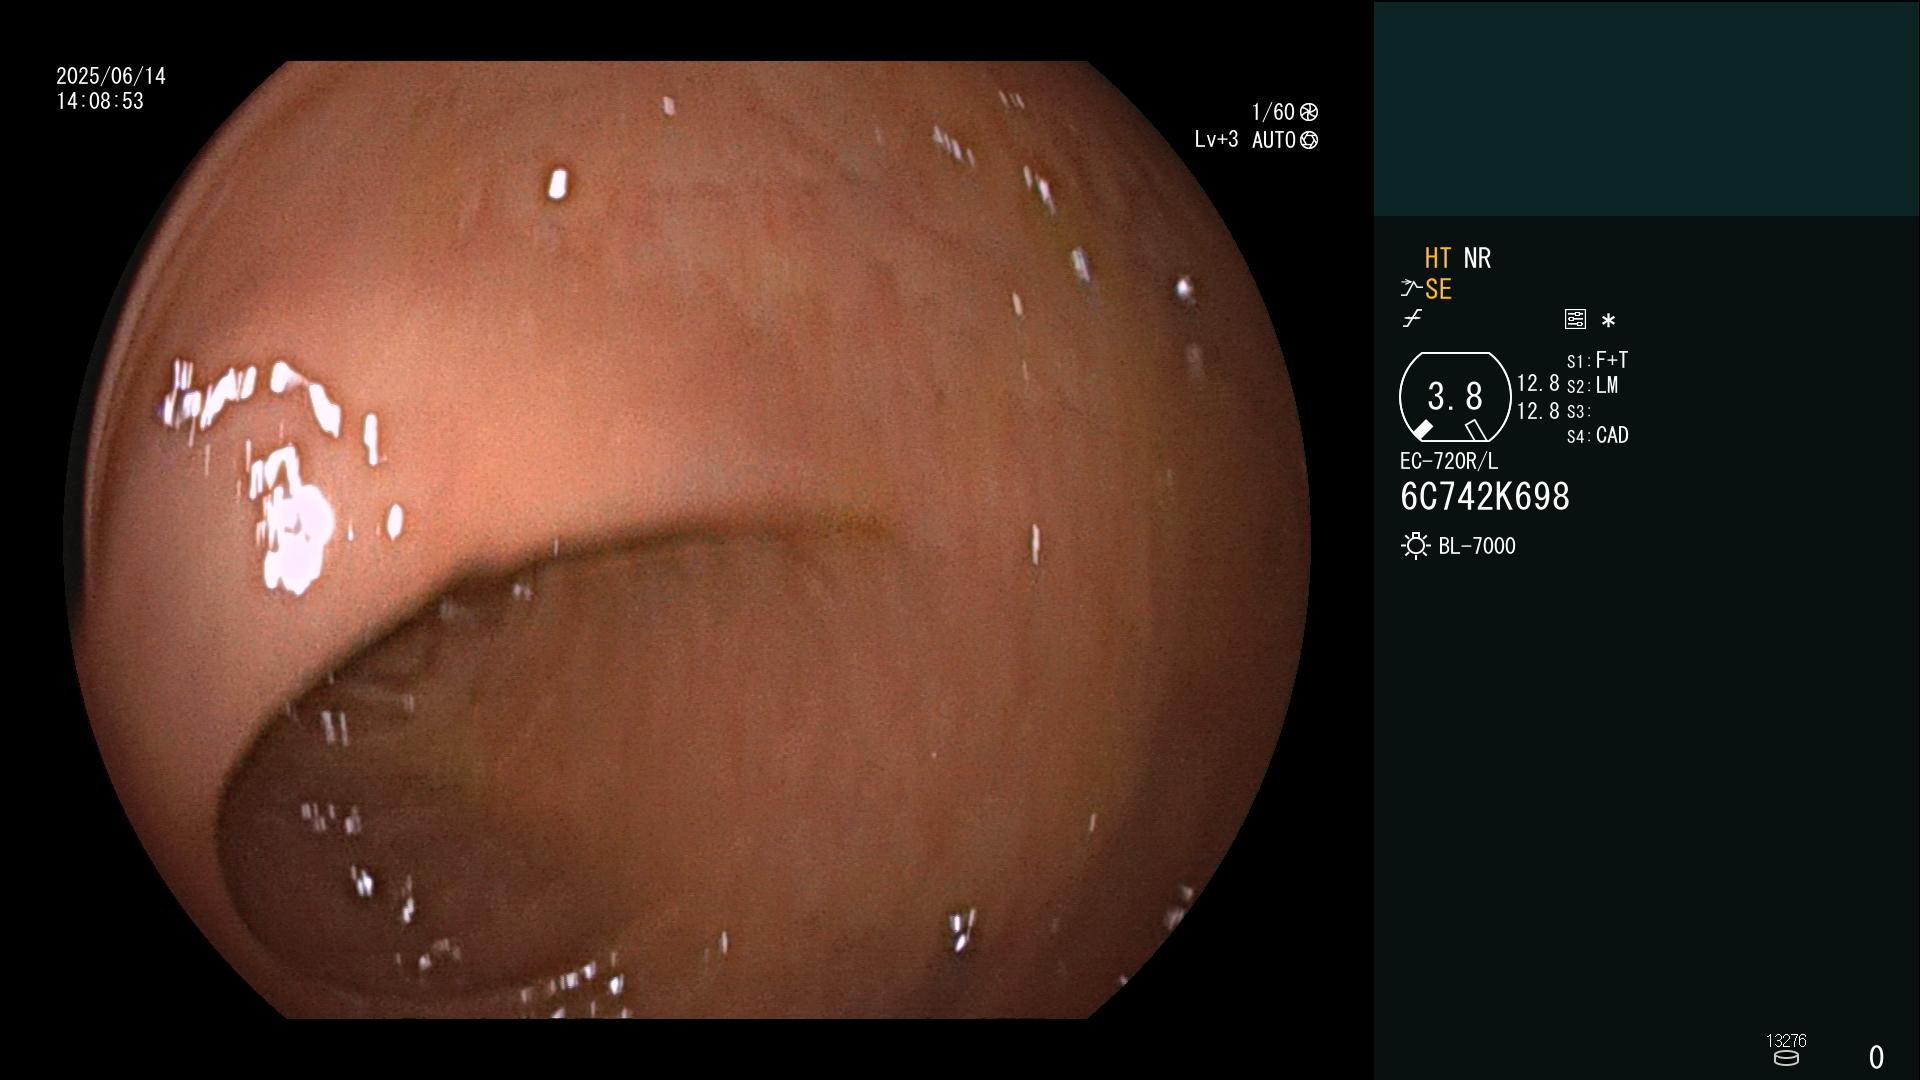
Task: Click the 1/60 shutter speed value
Action: 1273,112
